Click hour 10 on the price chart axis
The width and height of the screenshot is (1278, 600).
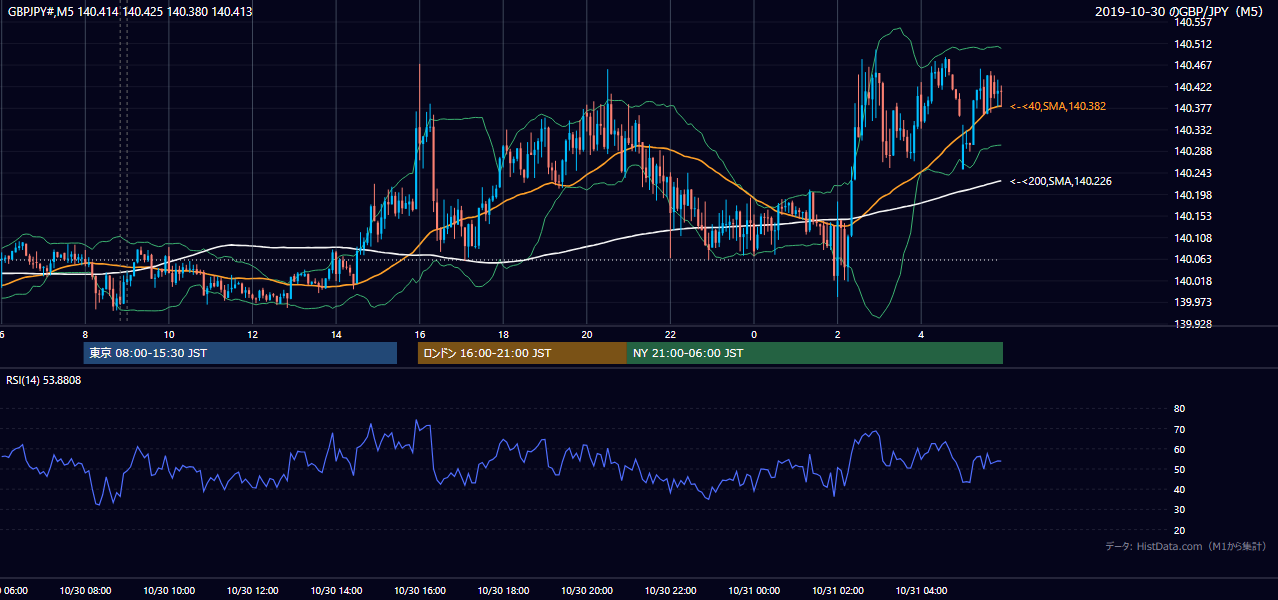(x=169, y=334)
